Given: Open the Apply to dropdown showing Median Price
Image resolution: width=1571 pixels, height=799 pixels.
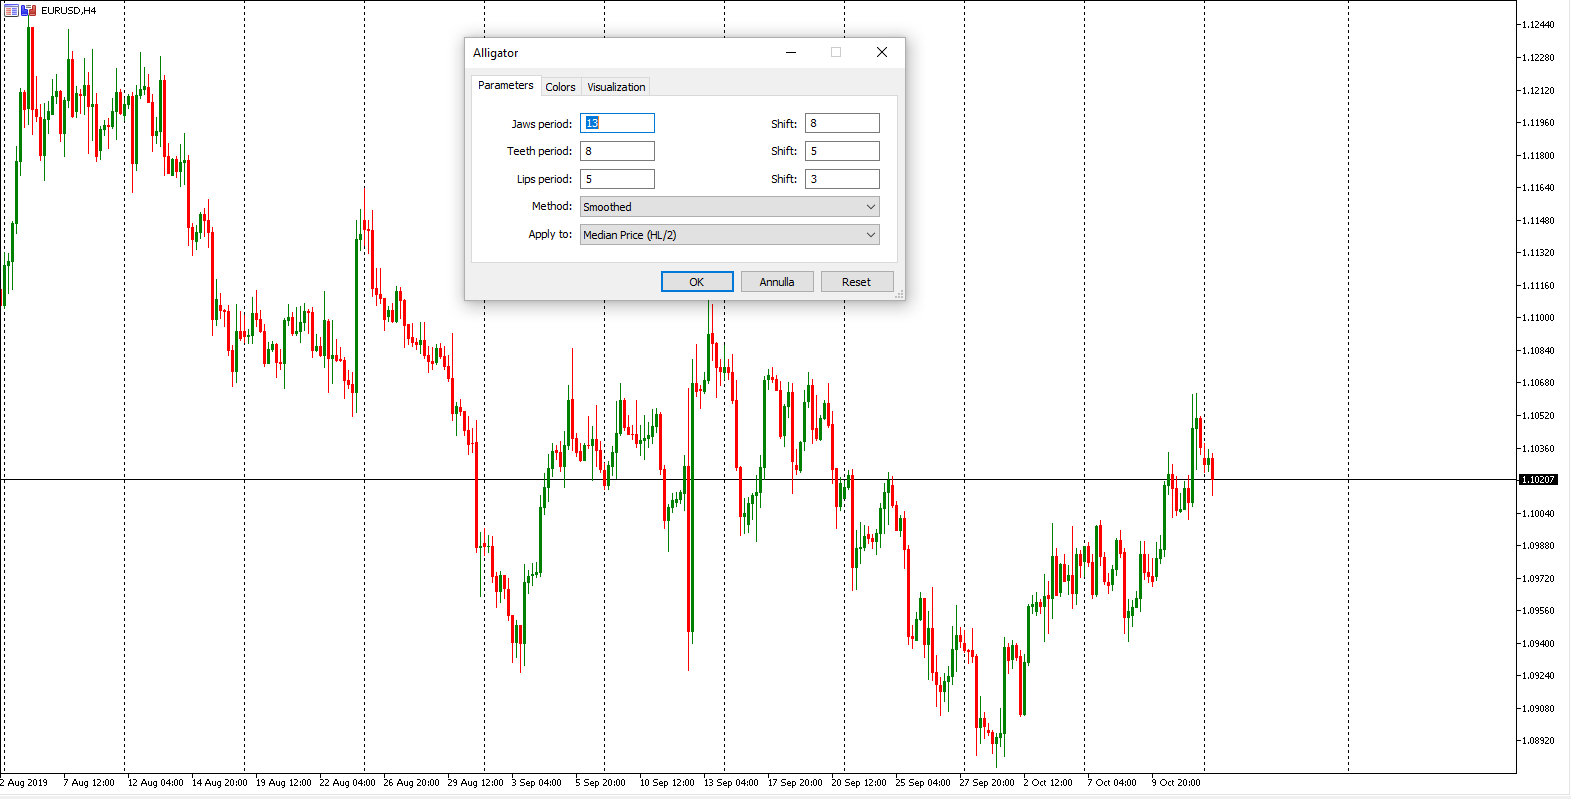Looking at the screenshot, I should (x=730, y=235).
